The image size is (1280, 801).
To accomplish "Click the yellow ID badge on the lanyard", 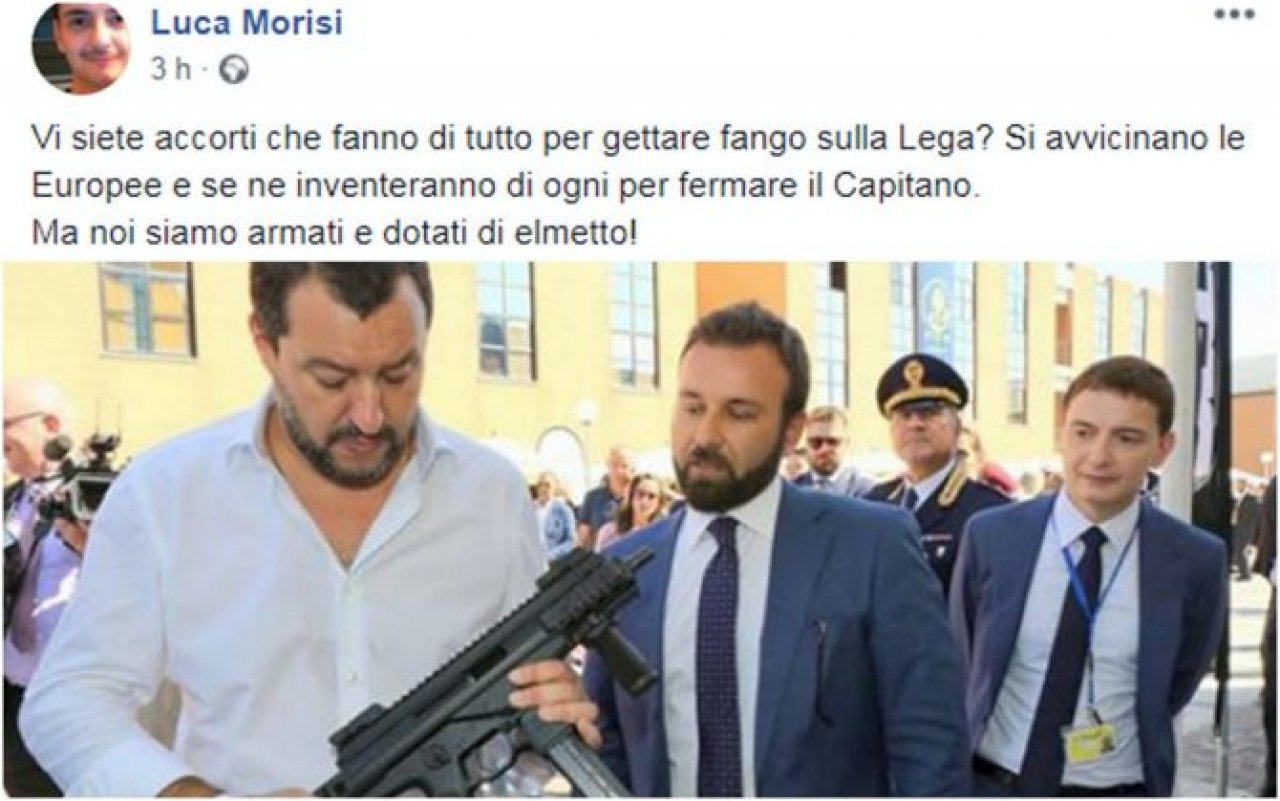I will (1089, 744).
